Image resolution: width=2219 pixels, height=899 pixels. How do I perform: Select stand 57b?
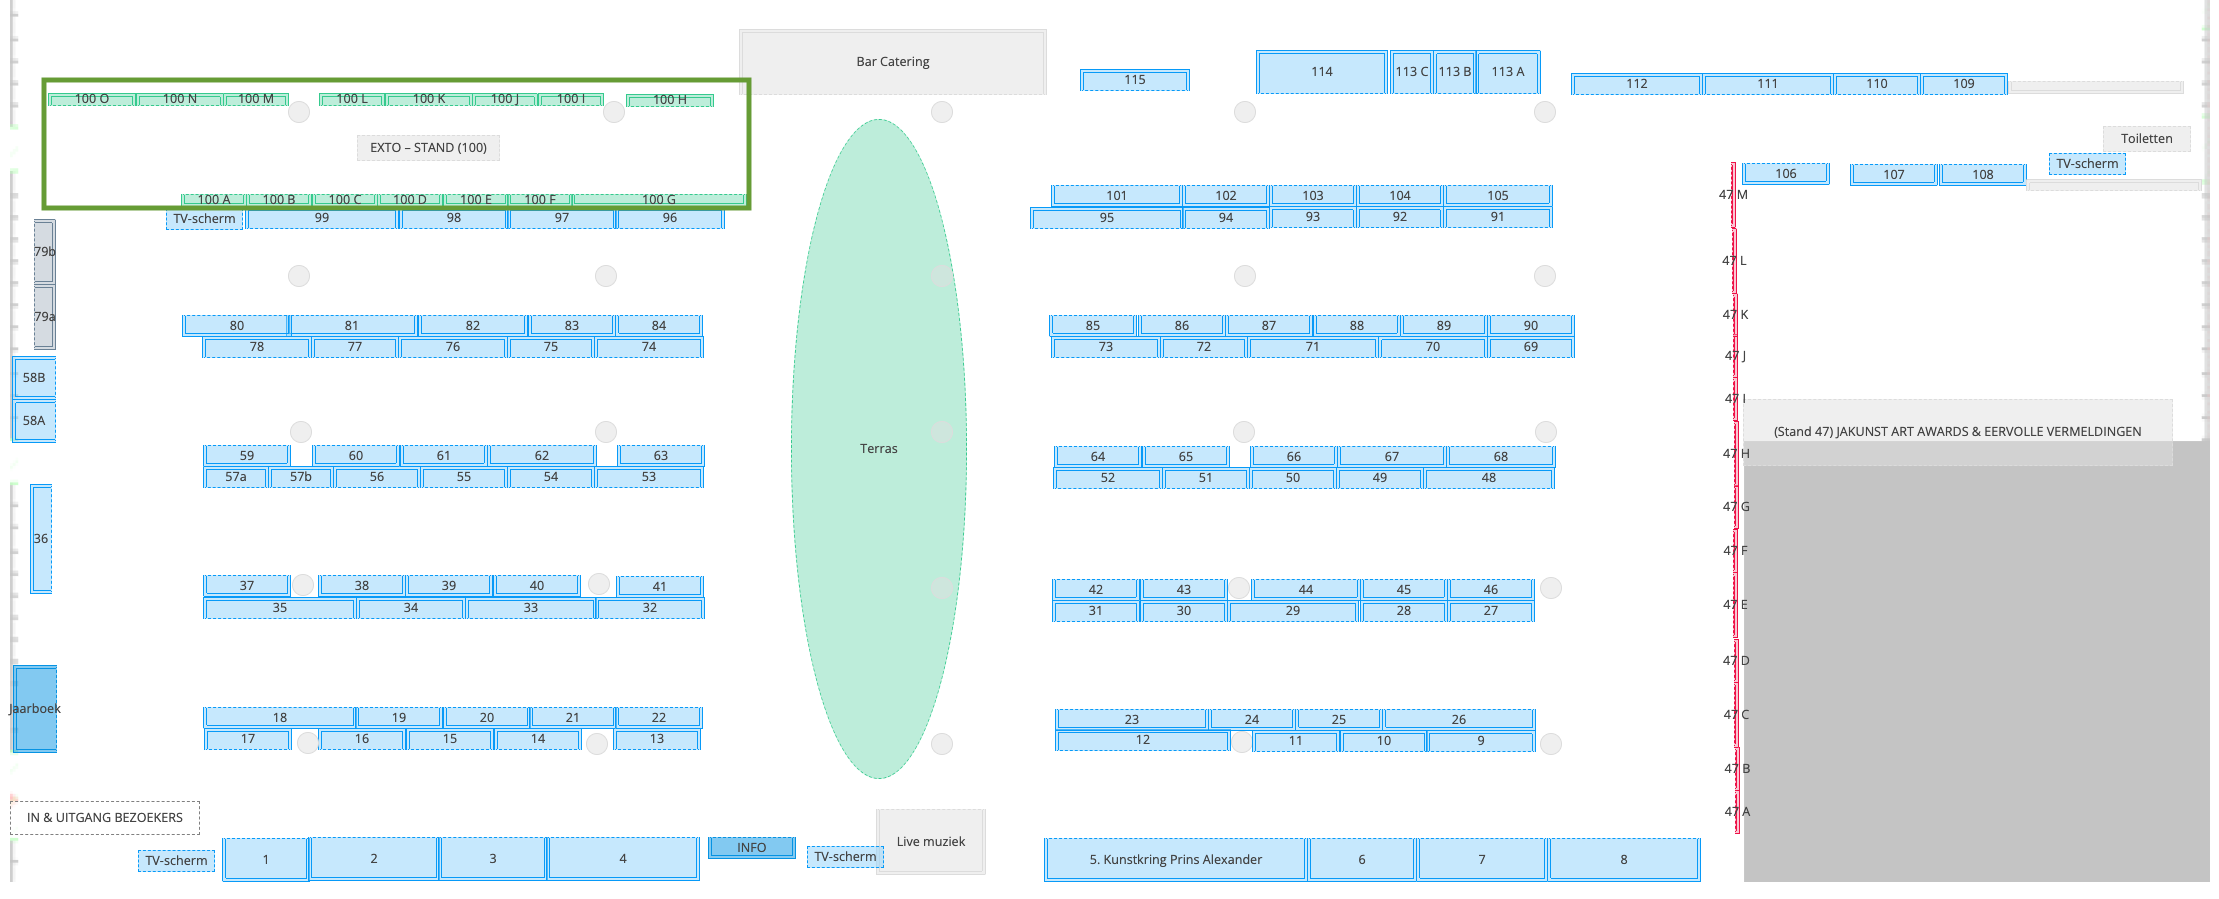tap(300, 477)
